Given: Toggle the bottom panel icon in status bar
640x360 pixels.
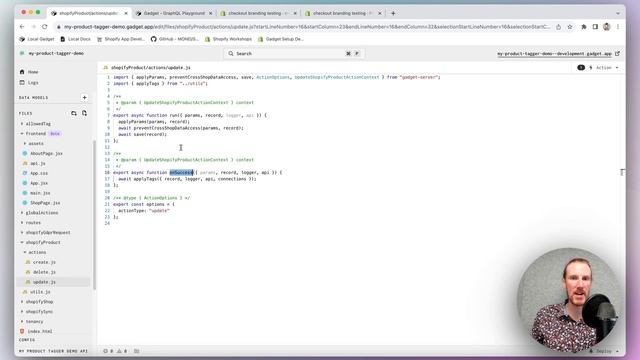Looking at the screenshot, I should (x=136, y=351).
